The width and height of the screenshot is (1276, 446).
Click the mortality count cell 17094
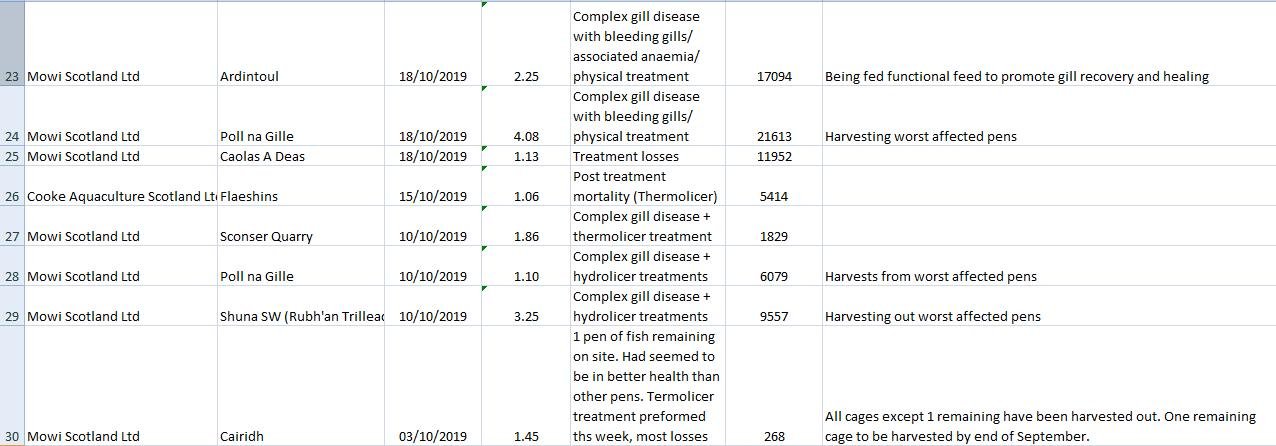coord(774,76)
